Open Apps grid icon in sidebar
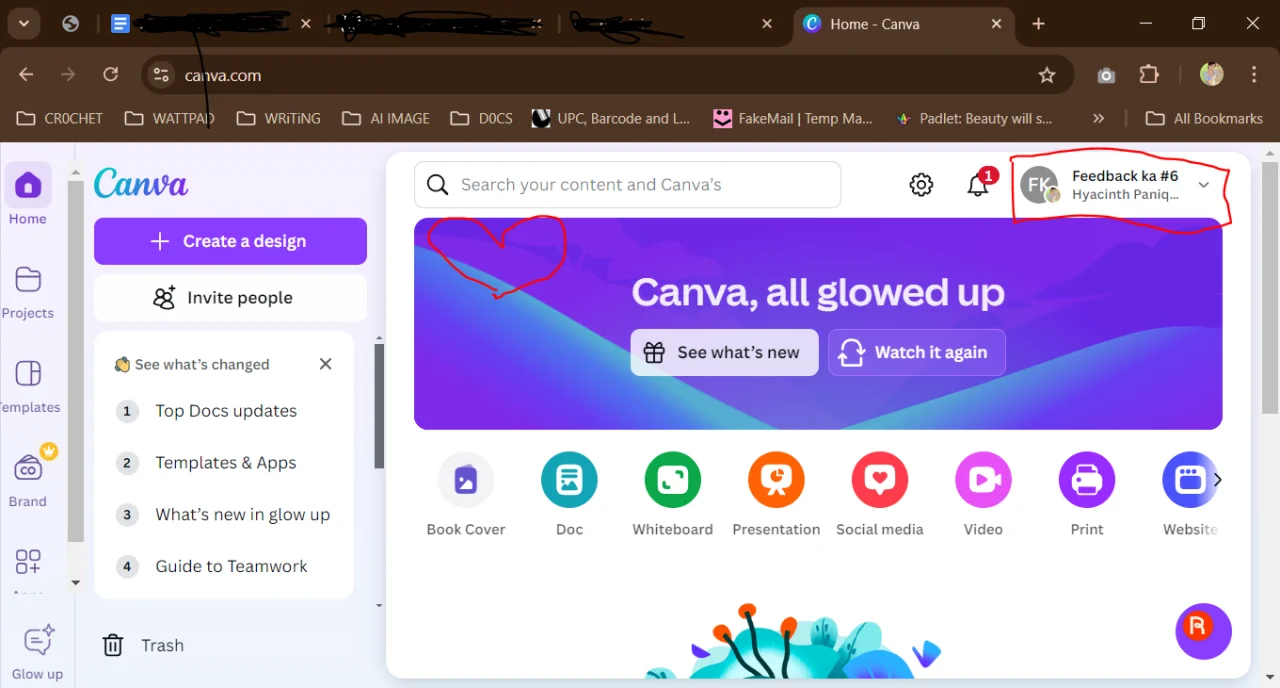This screenshot has width=1280, height=688. [x=28, y=562]
